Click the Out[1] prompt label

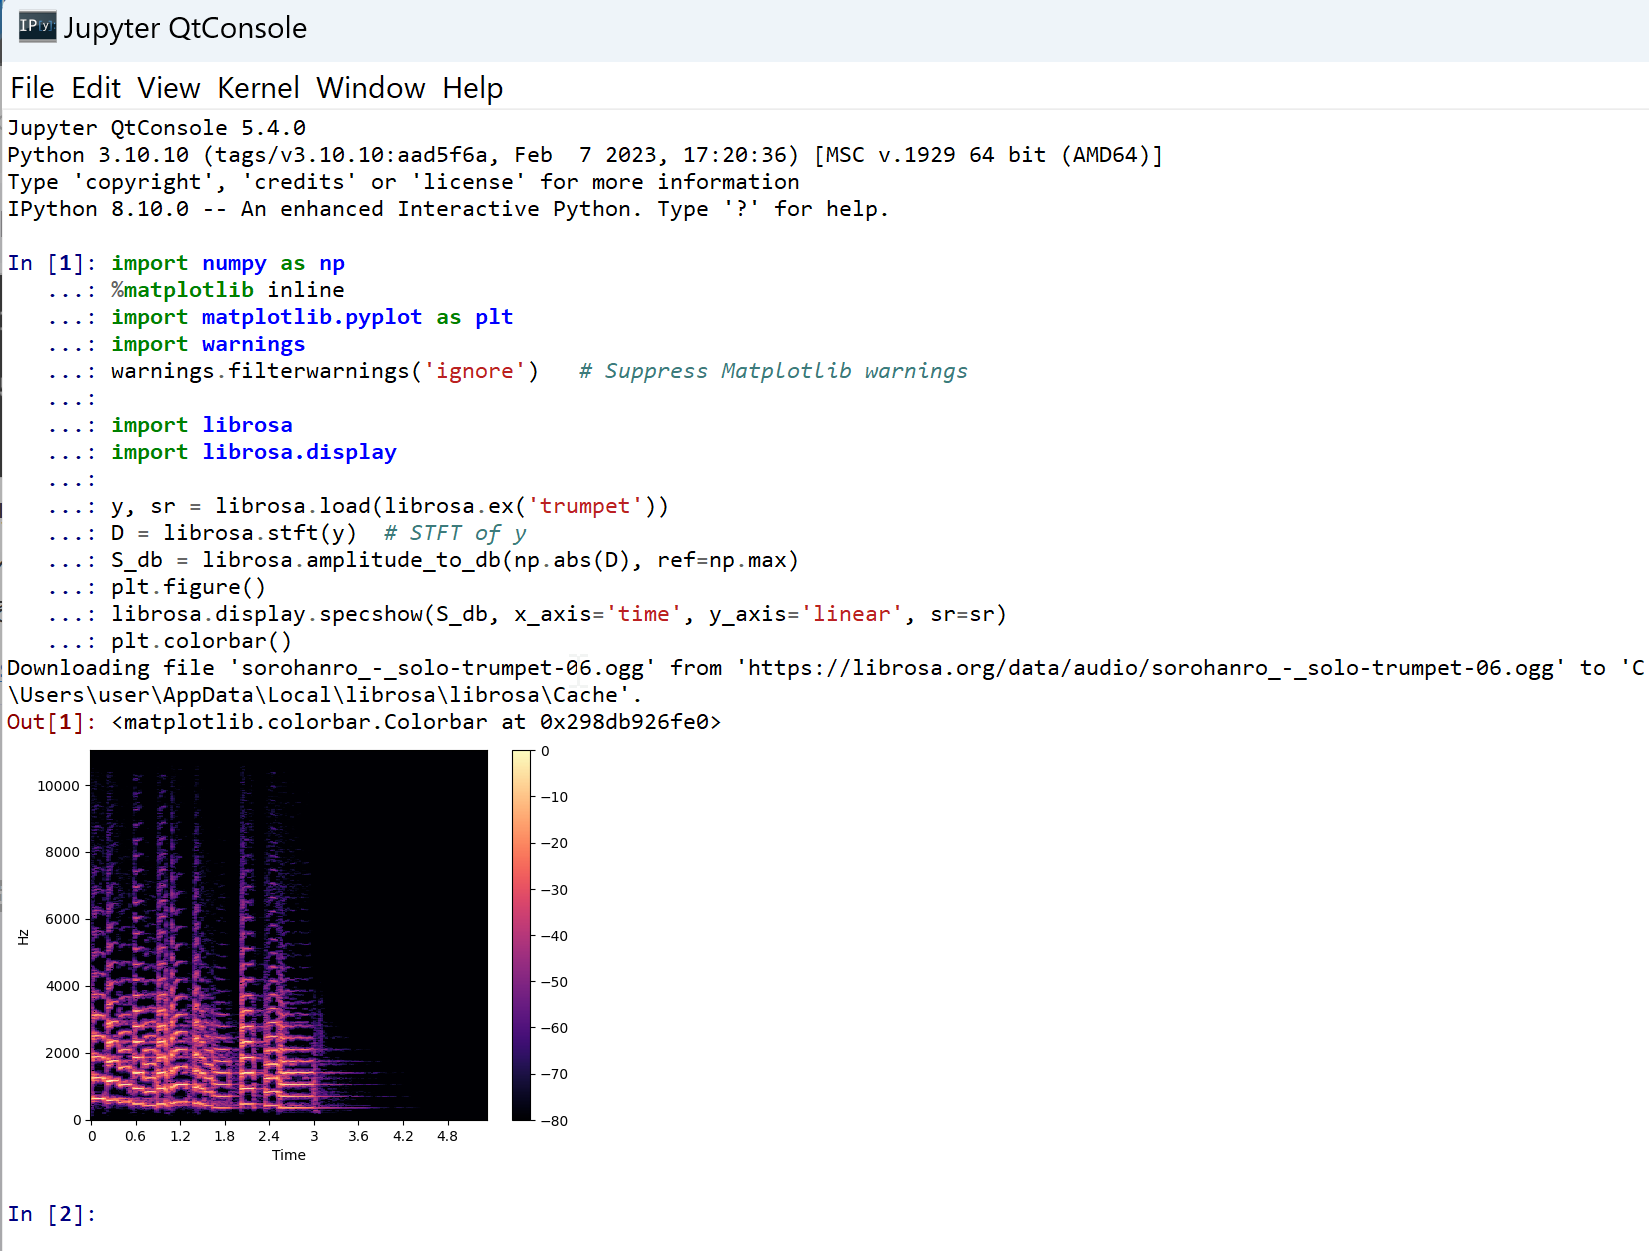coord(52,722)
